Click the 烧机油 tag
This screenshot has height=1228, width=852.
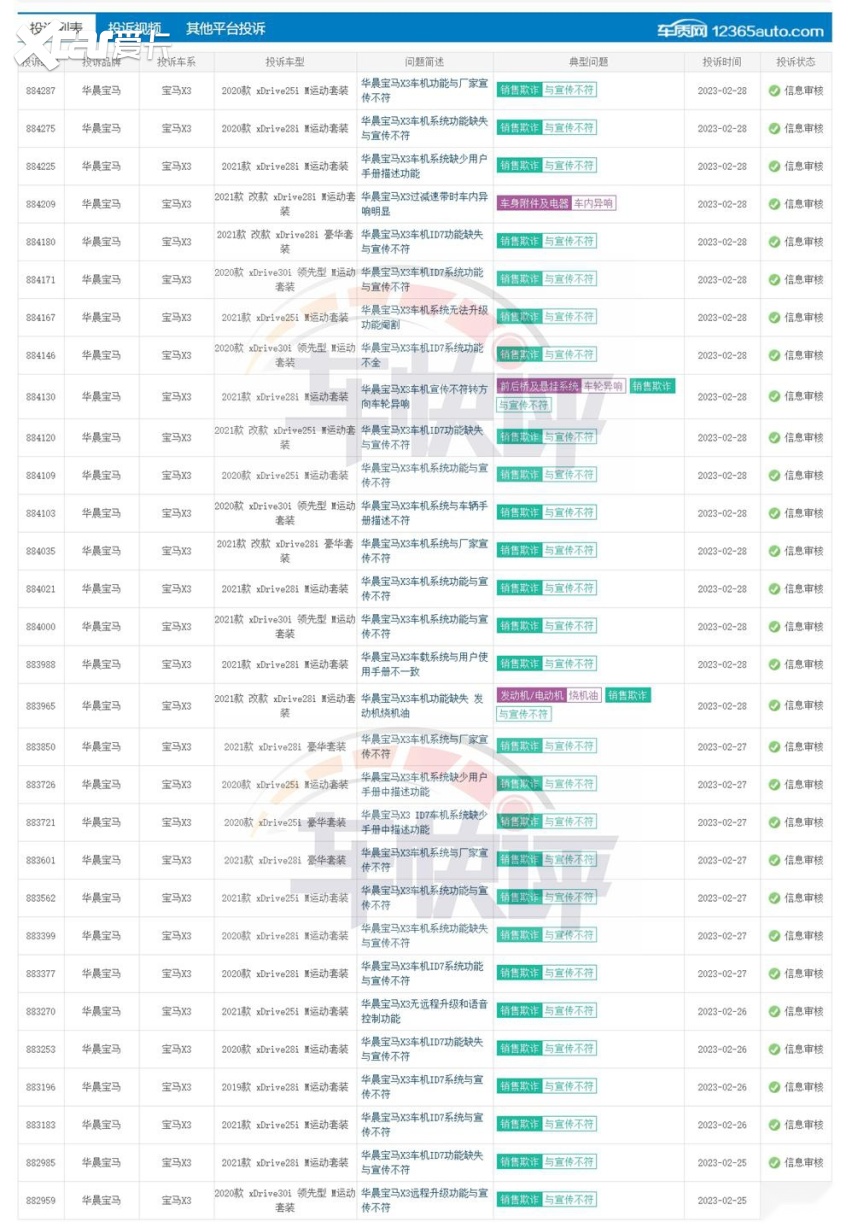583,695
